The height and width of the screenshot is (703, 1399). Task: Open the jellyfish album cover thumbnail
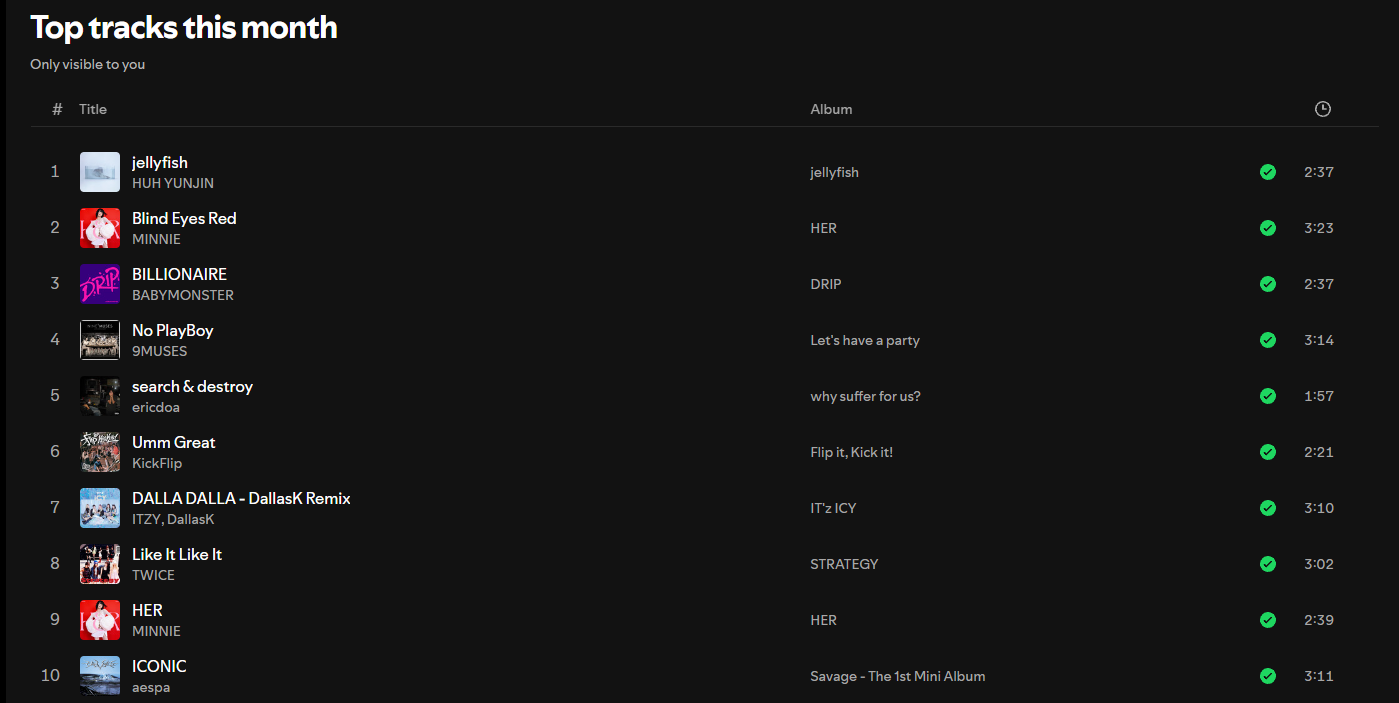(x=100, y=172)
